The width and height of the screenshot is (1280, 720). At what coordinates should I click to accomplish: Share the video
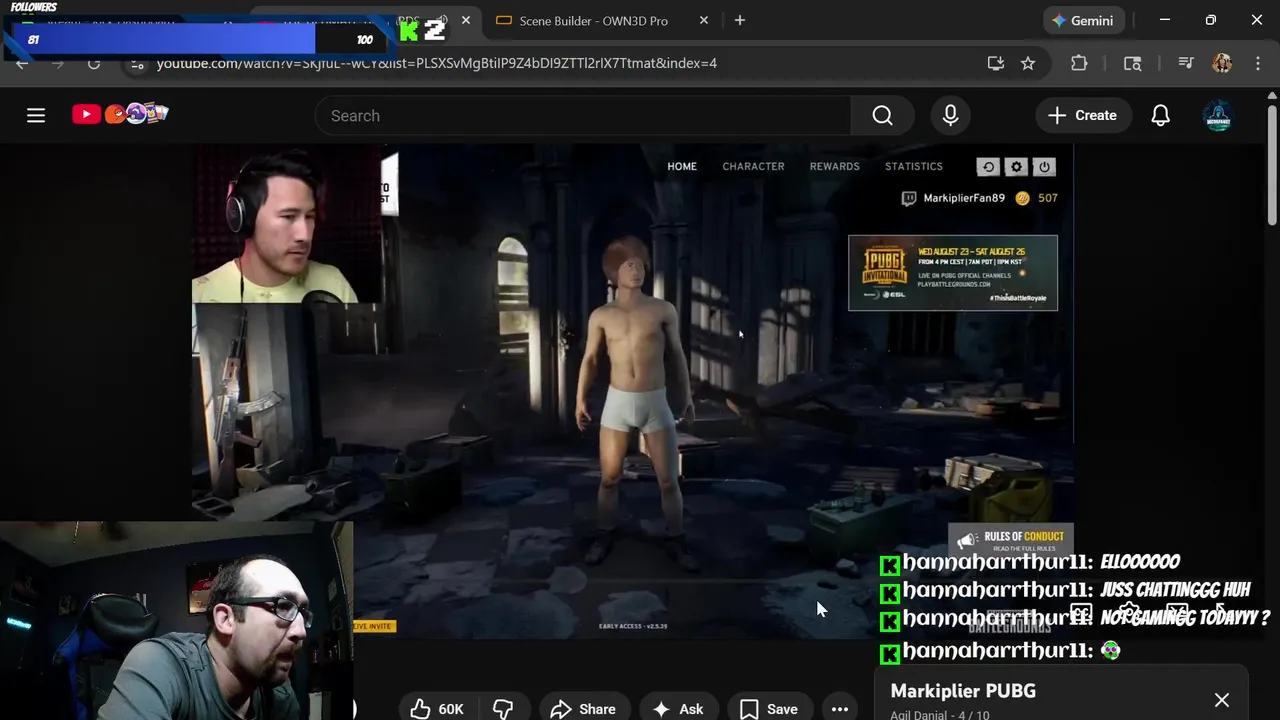583,708
